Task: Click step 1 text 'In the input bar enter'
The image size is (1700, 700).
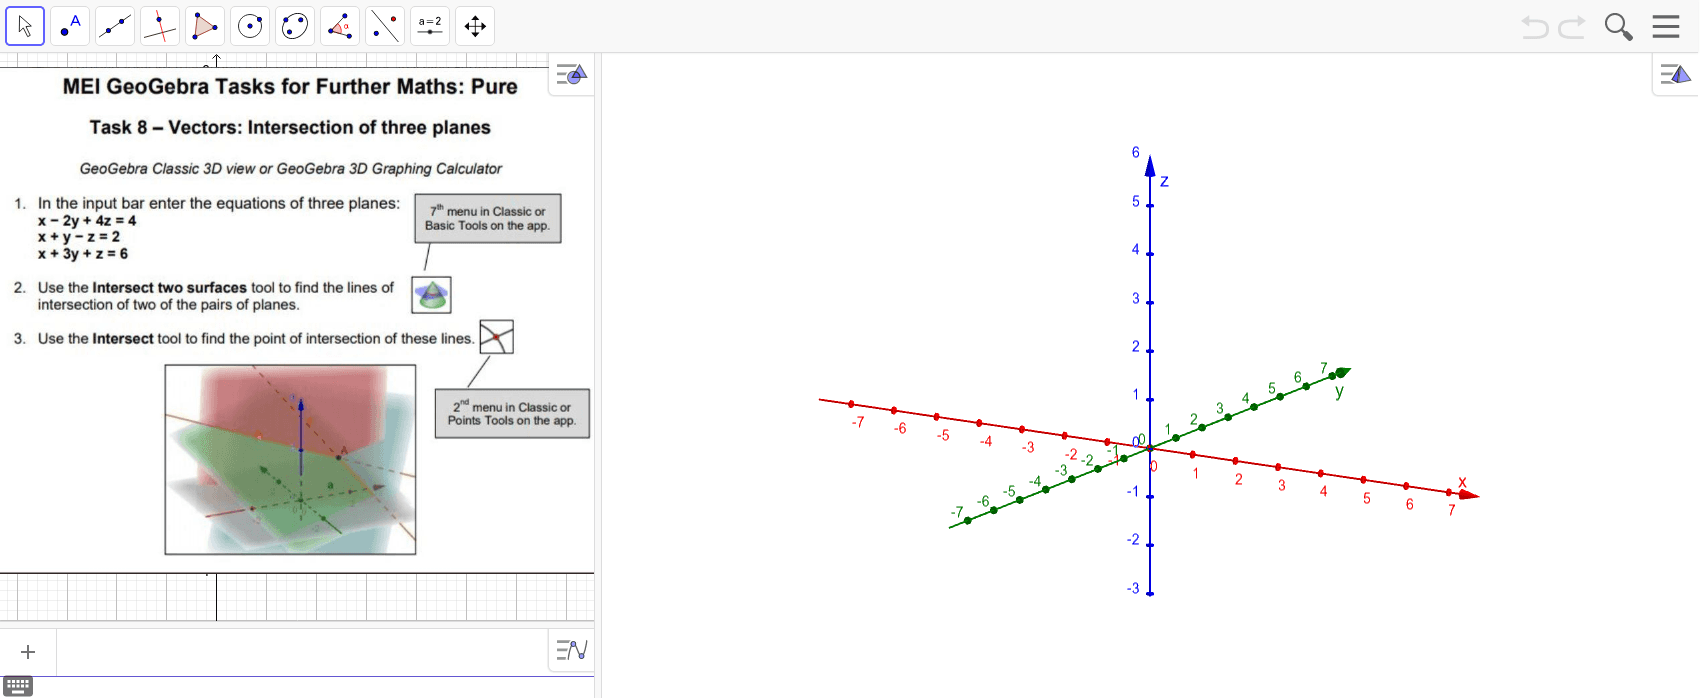Action: pyautogui.click(x=219, y=203)
